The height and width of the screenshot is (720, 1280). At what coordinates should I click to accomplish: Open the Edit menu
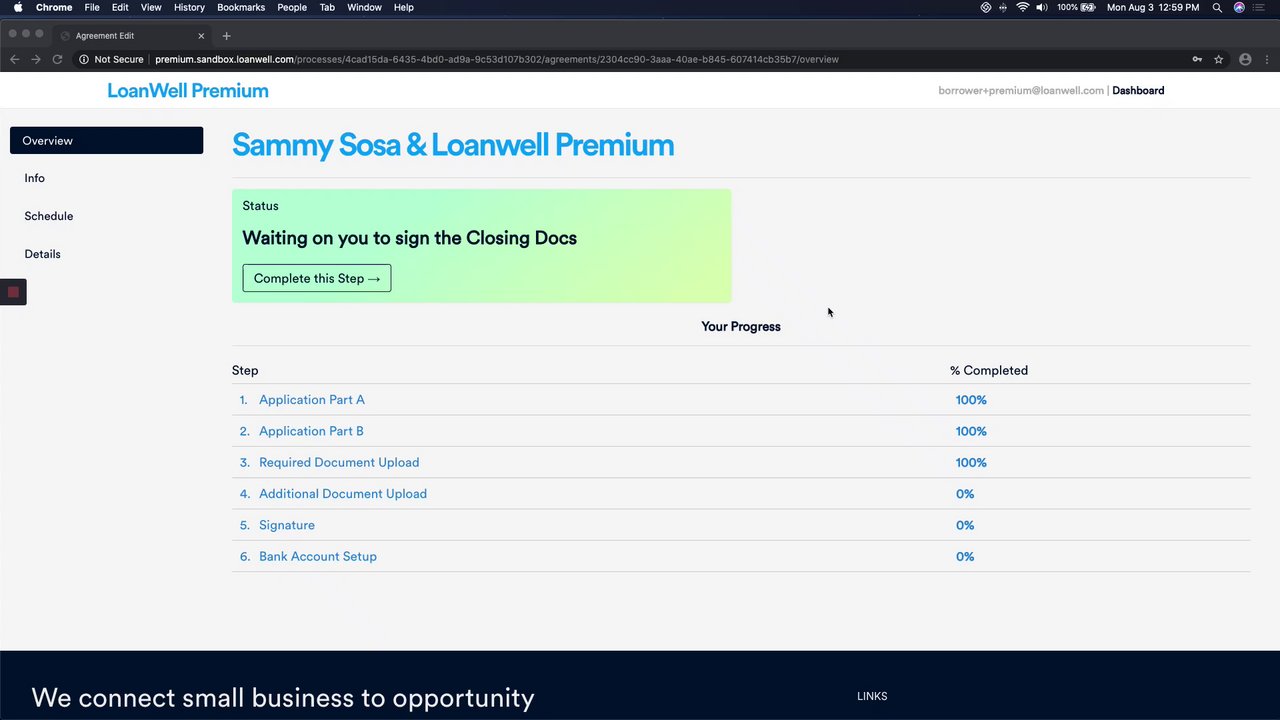click(120, 7)
